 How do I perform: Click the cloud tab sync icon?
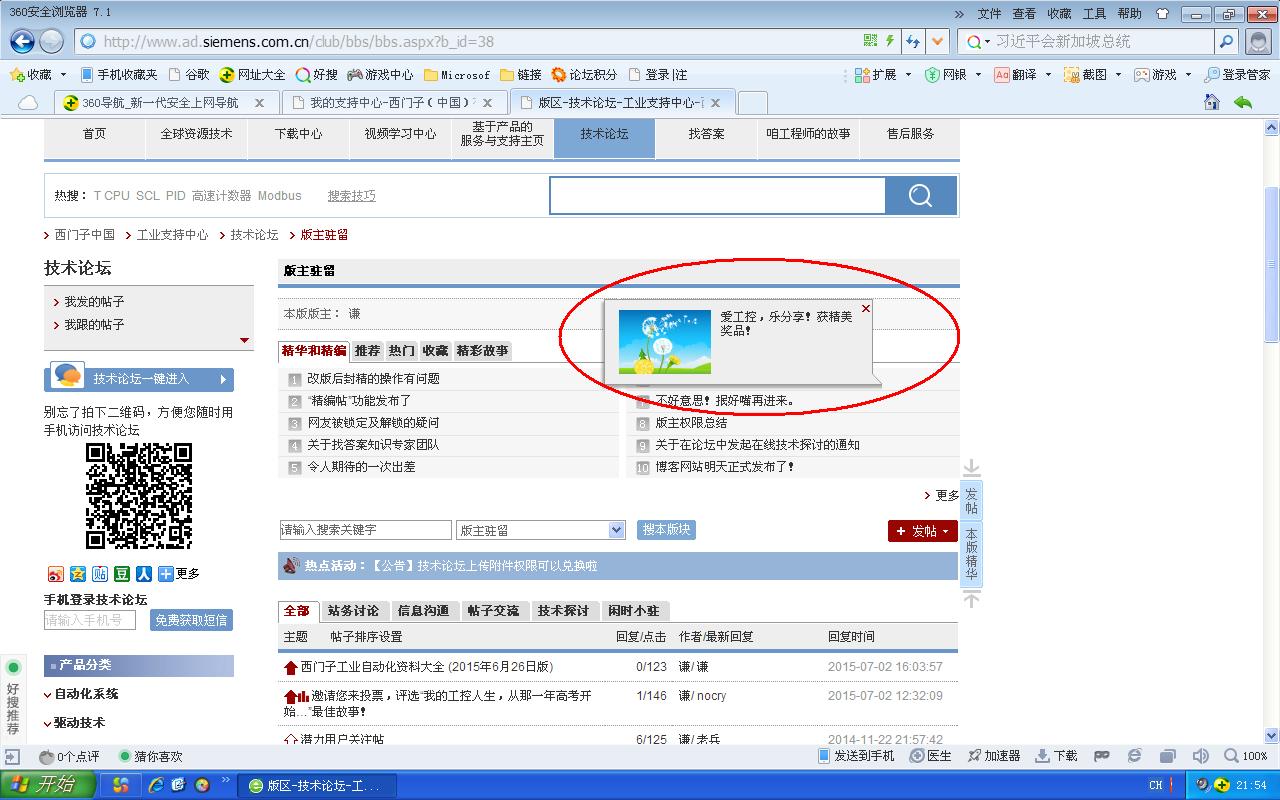(28, 102)
